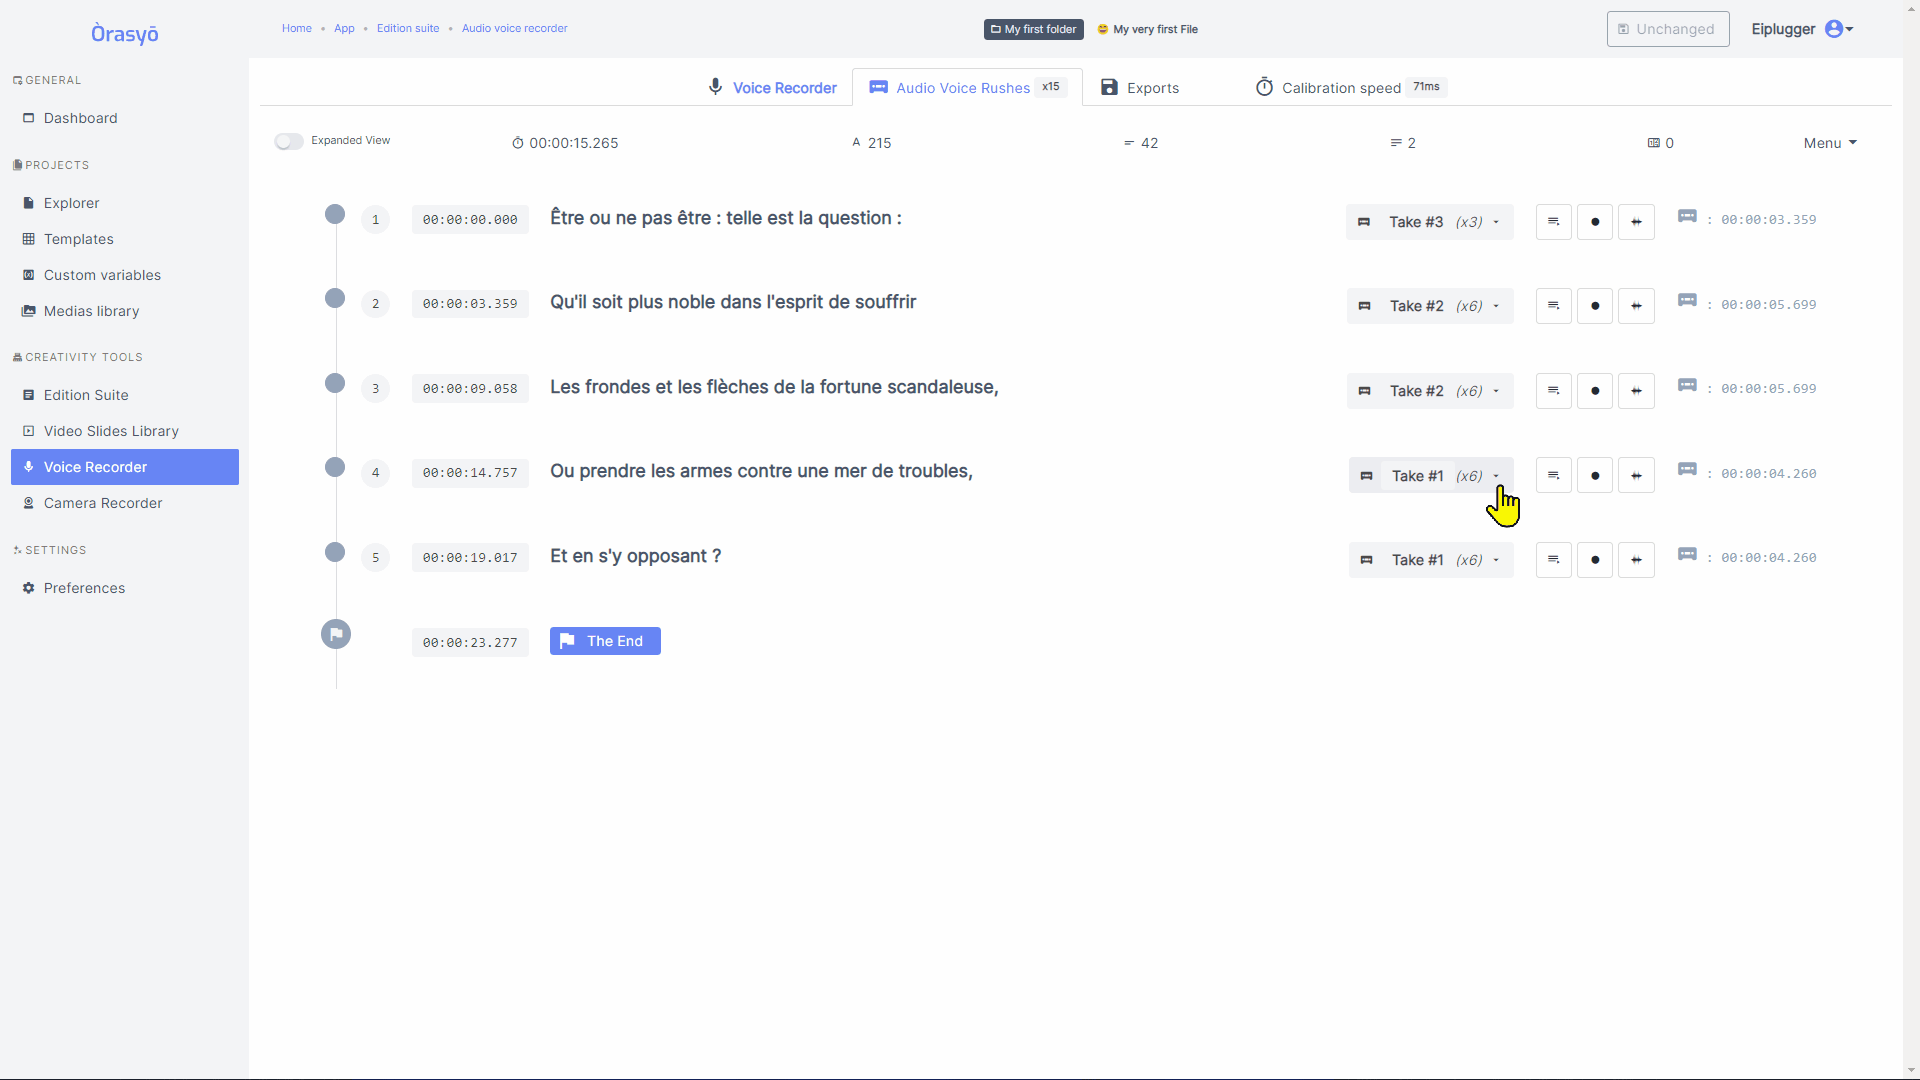This screenshot has height=1080, width=1920.
Task: Click the record dot button for line 5
Action: click(x=1595, y=560)
